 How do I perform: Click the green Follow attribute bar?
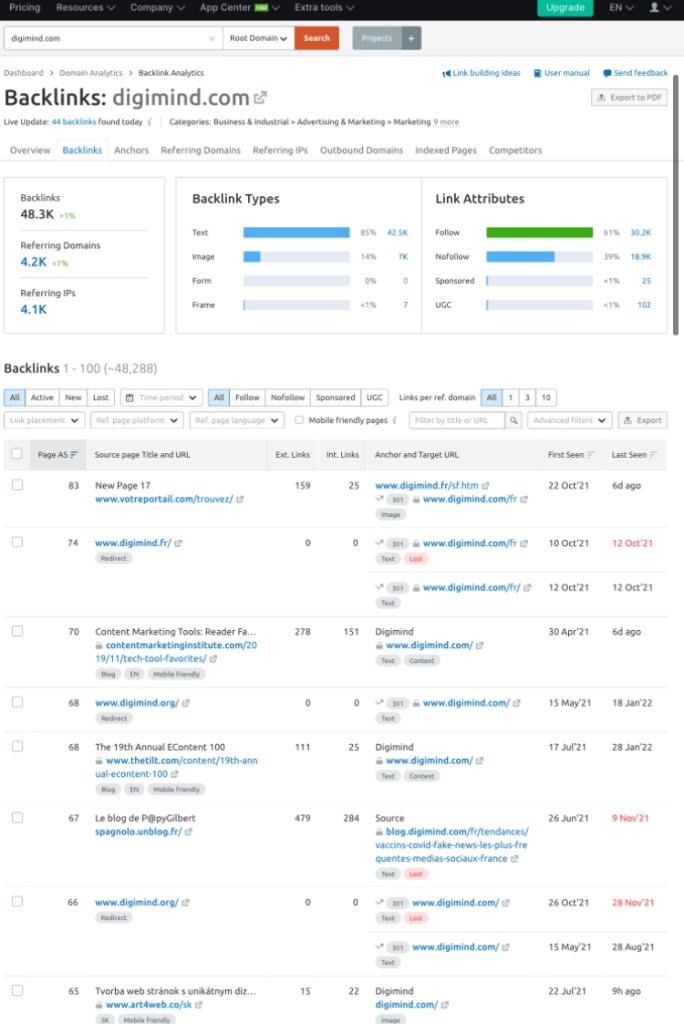(540, 232)
